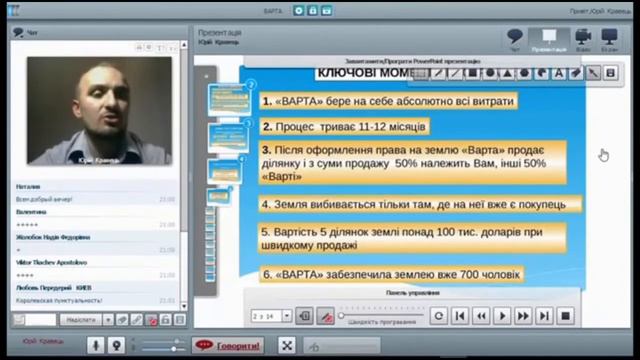Select the line drawing tool in annotation toolbar
Screen dimensions: 640x360
coord(455,73)
